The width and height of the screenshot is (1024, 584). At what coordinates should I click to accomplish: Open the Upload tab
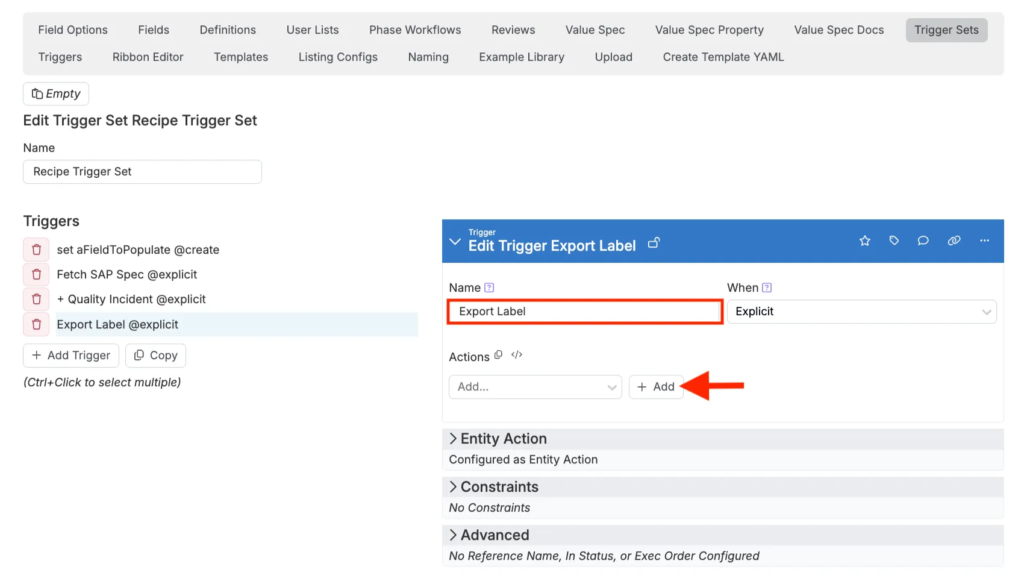[x=613, y=57]
